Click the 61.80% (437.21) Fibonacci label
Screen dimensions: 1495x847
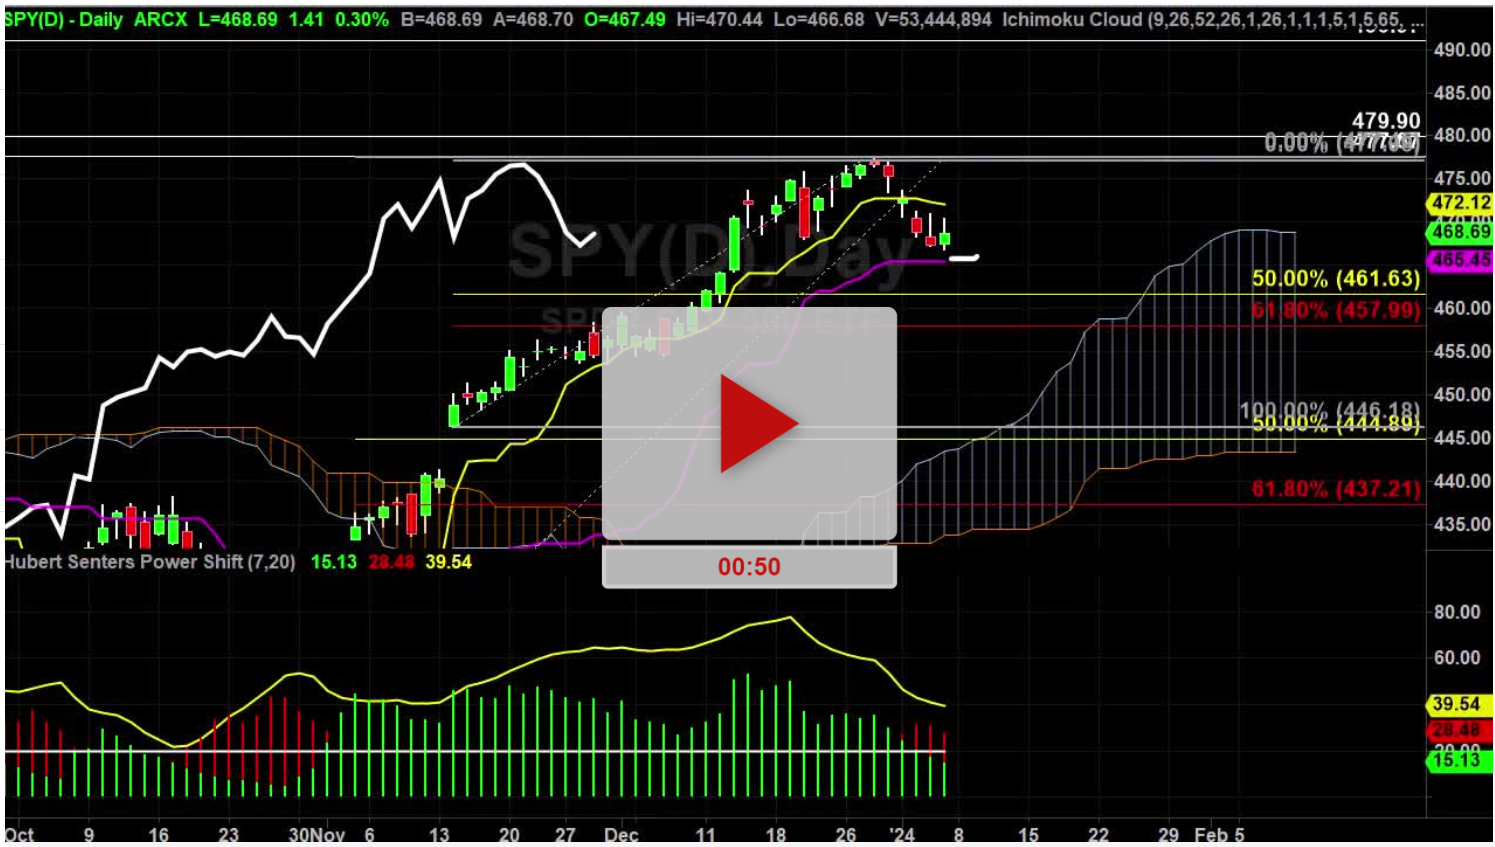pos(1336,489)
